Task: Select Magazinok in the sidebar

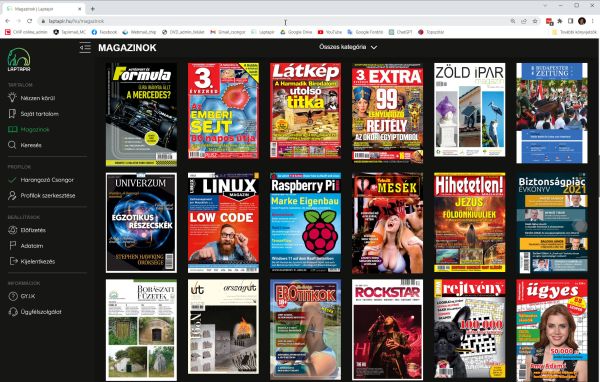Action: [x=35, y=129]
